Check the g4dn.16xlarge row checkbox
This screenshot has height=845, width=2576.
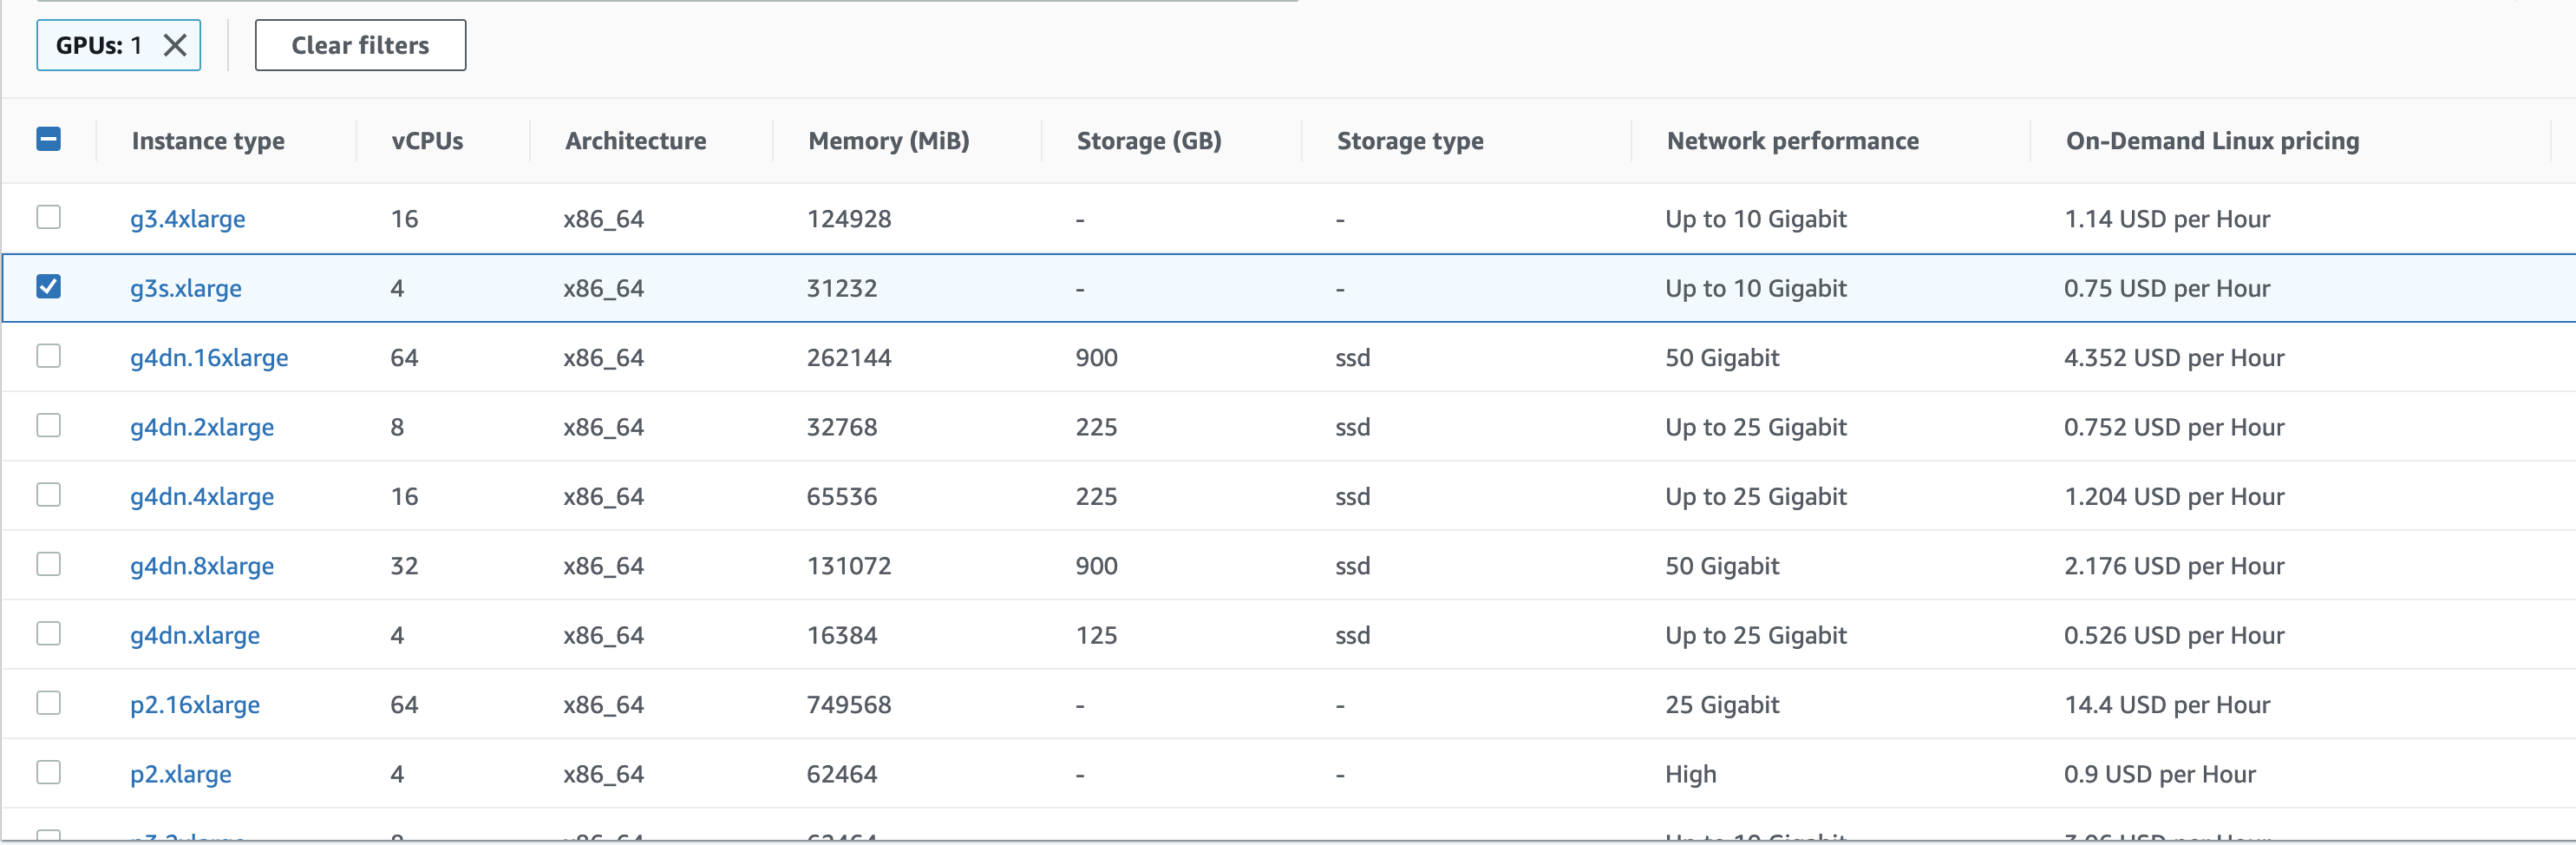49,356
